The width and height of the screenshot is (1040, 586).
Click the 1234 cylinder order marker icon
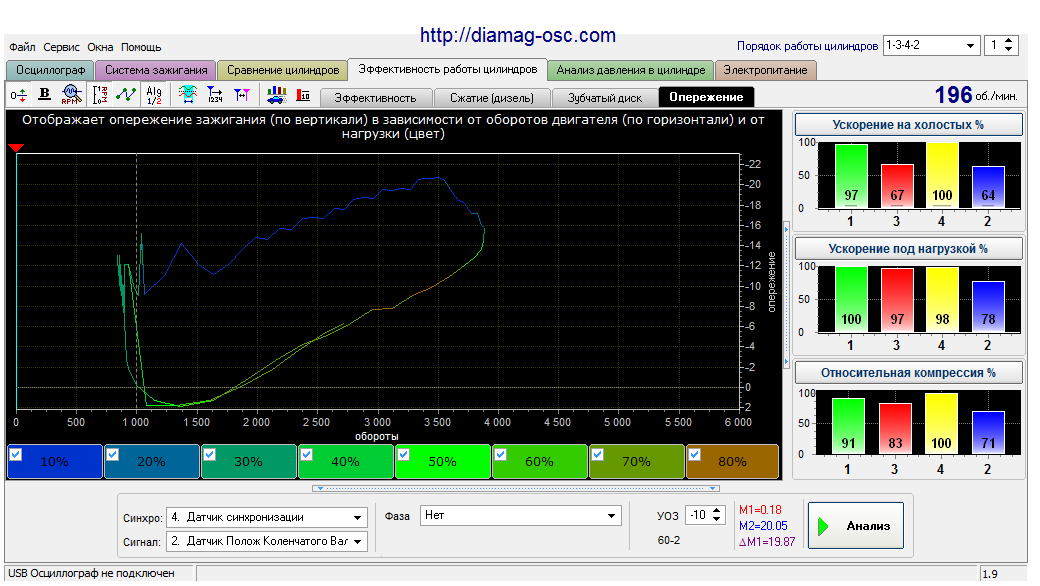[x=215, y=95]
